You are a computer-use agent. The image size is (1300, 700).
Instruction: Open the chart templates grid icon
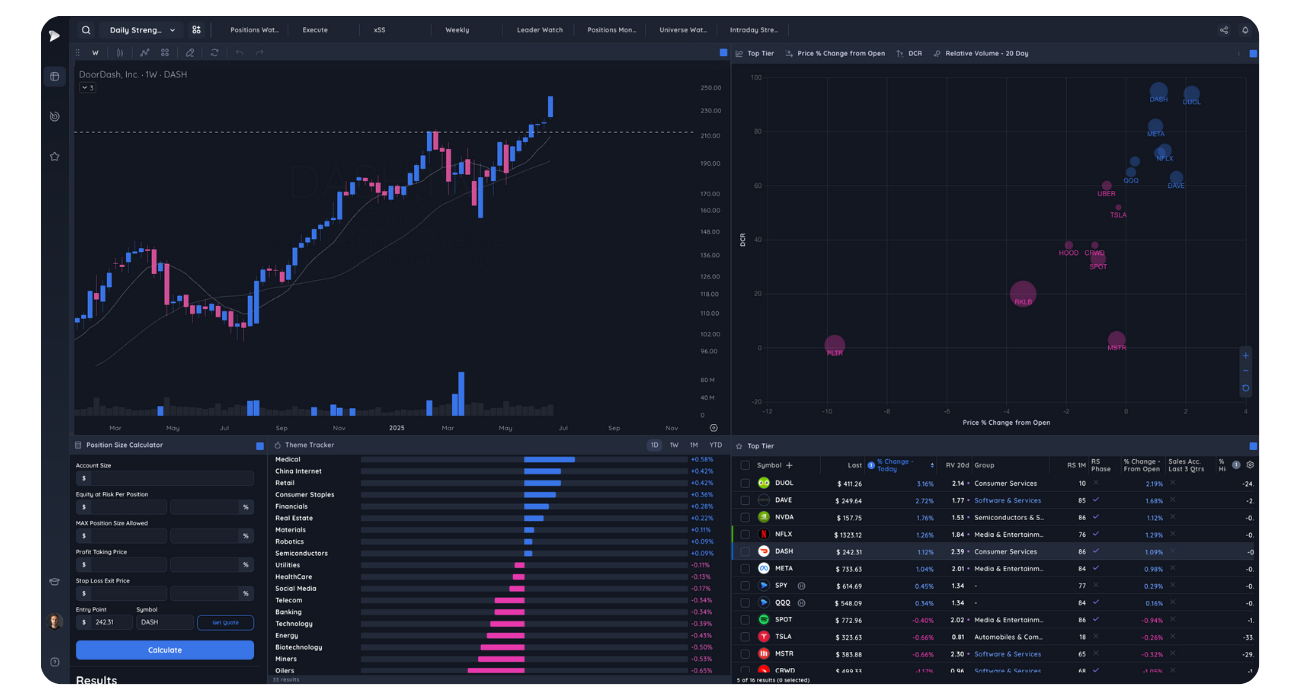click(x=165, y=53)
